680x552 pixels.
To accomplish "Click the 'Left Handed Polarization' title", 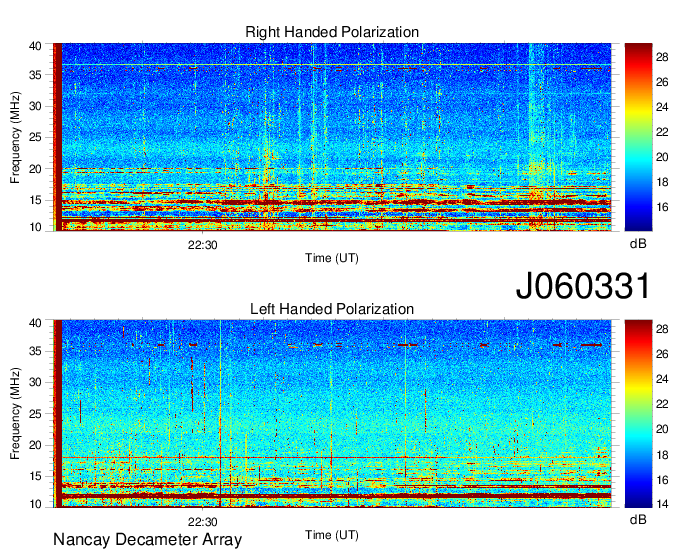I will tap(332, 309).
